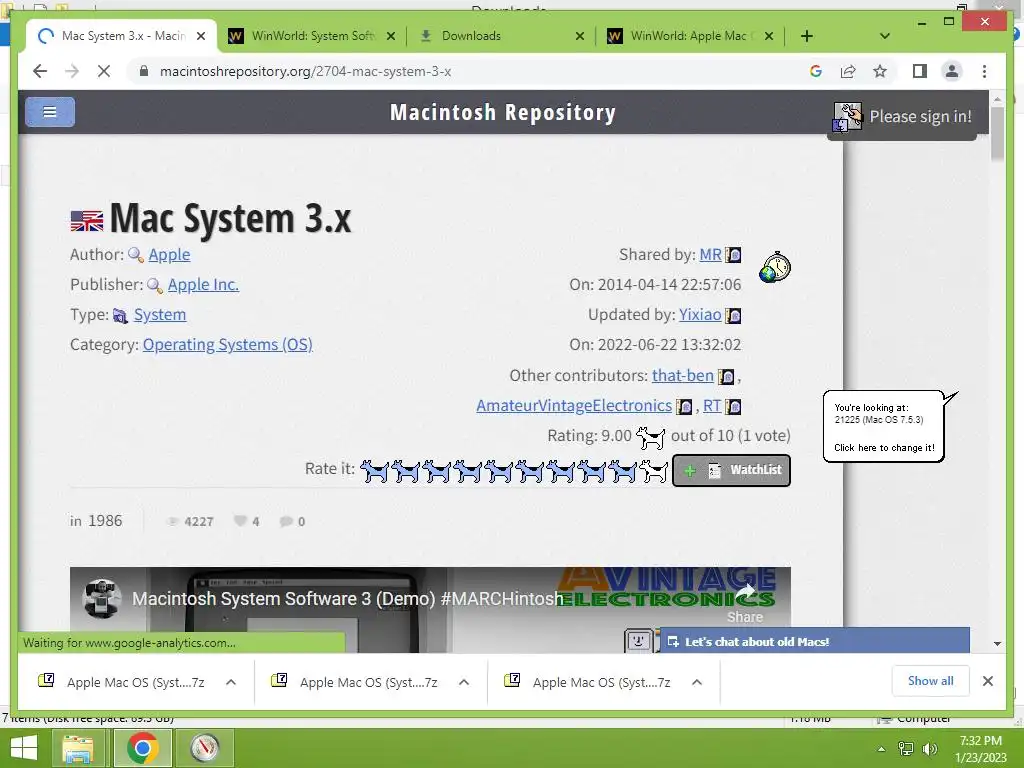Show hidden tray icons arrow

[881, 749]
